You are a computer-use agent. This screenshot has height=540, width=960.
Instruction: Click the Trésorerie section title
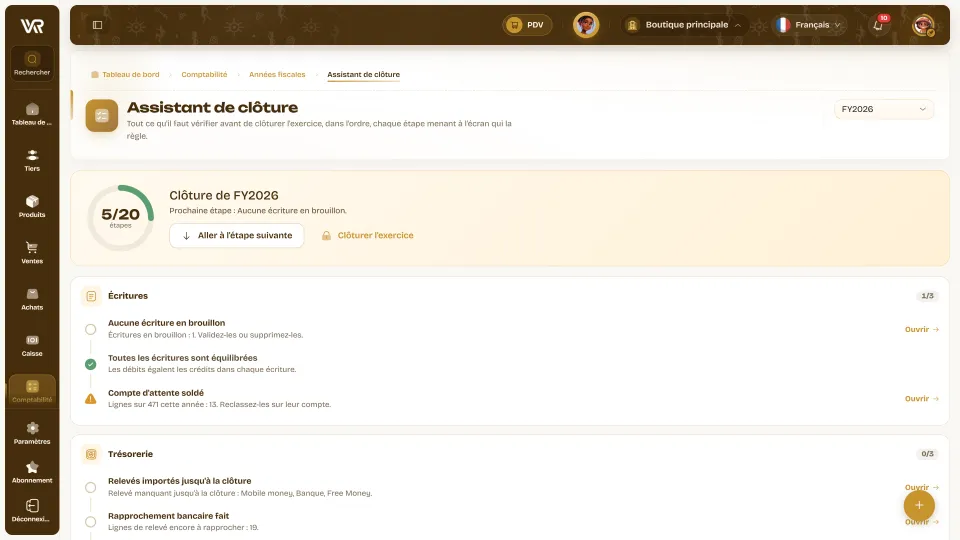130,454
